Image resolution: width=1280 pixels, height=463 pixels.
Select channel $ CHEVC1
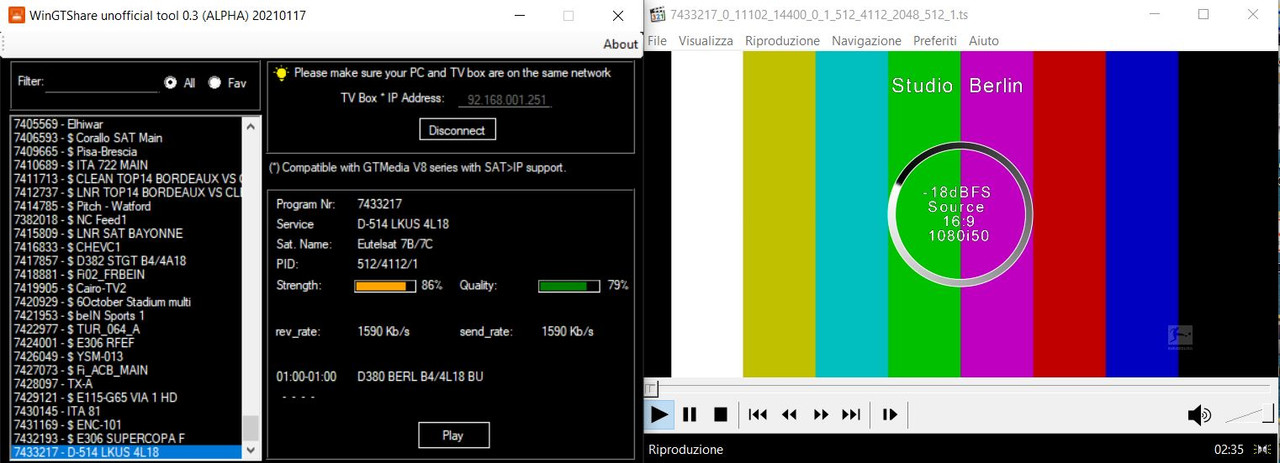tap(126, 247)
